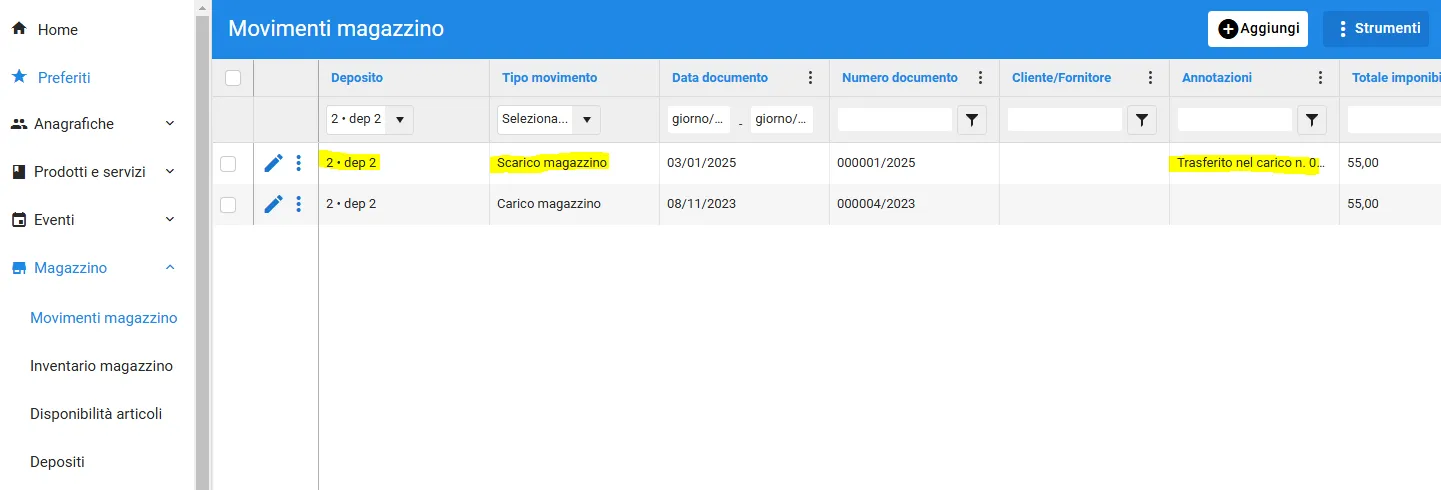Open Annotazioni column menu
The image size is (1441, 490).
coord(1320,78)
